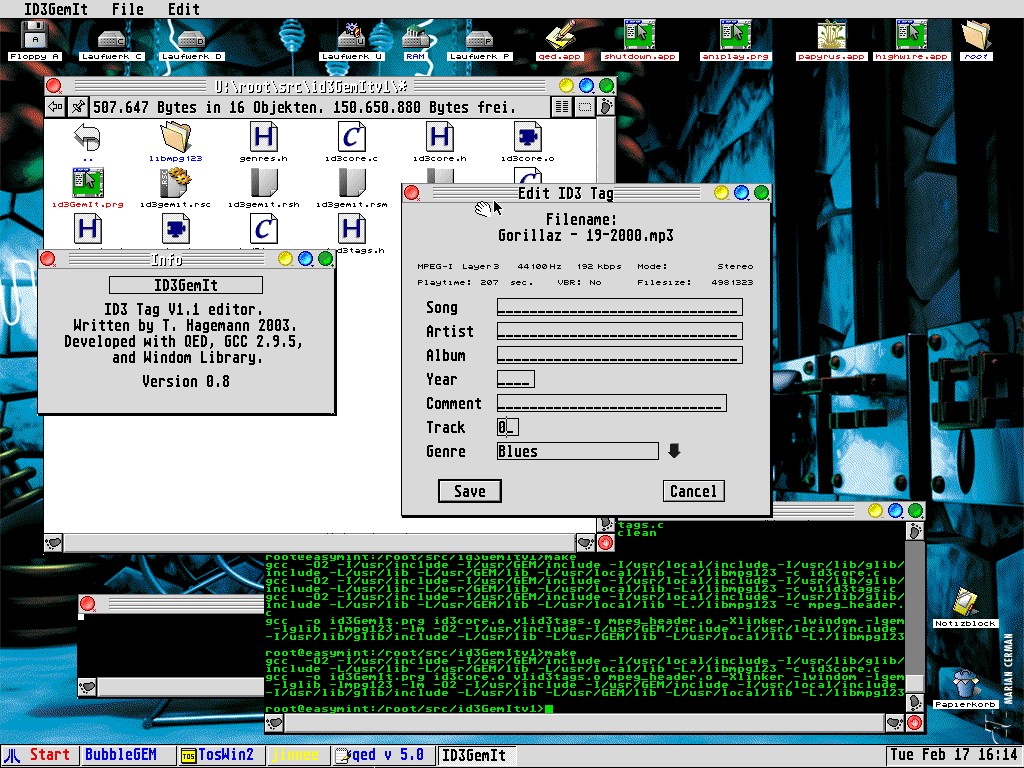The height and width of the screenshot is (768, 1024).
Task: Select the id3core.o object file icon
Action: [x=528, y=142]
